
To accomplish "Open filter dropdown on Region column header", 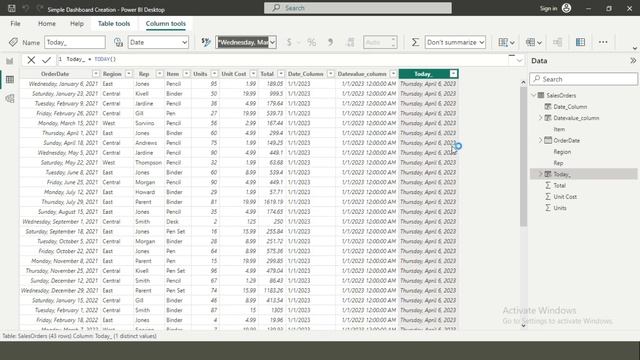I will tap(129, 74).
